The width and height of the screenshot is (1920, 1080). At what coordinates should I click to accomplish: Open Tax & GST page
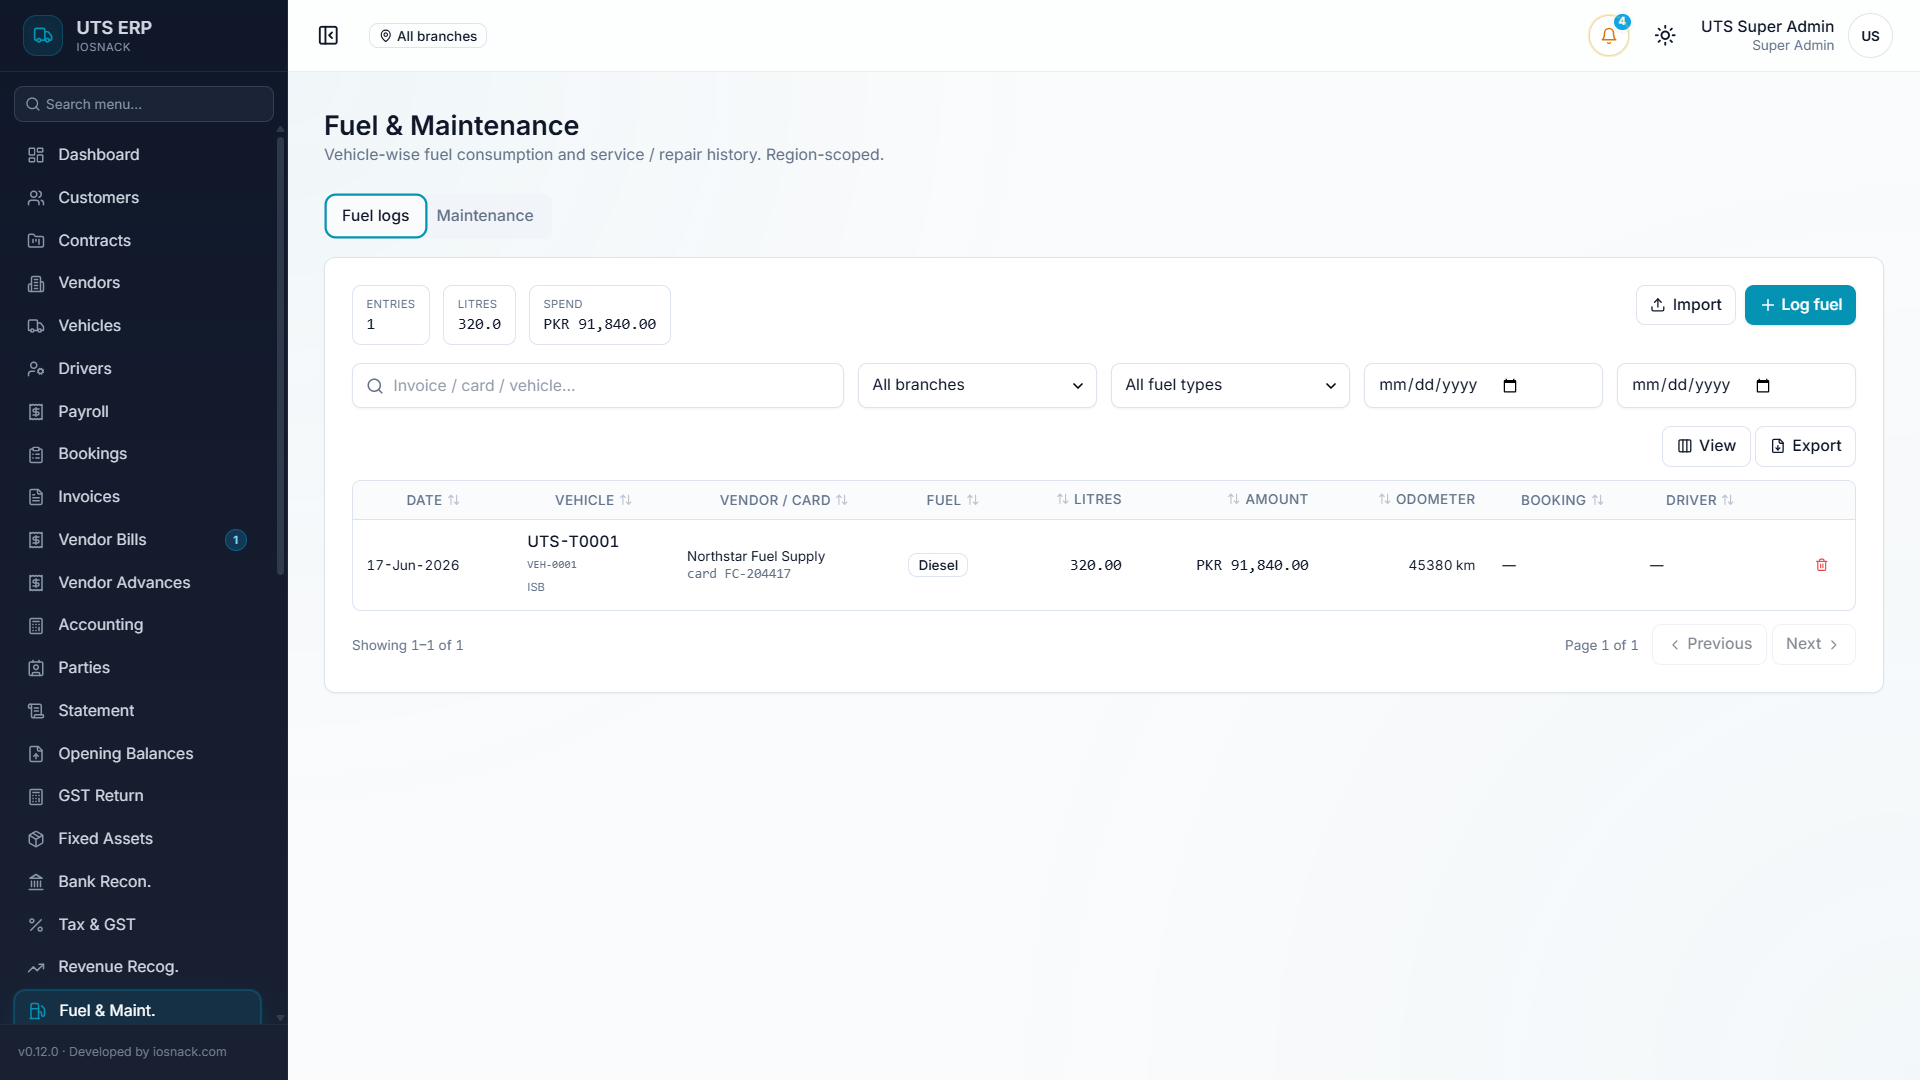pyautogui.click(x=138, y=925)
